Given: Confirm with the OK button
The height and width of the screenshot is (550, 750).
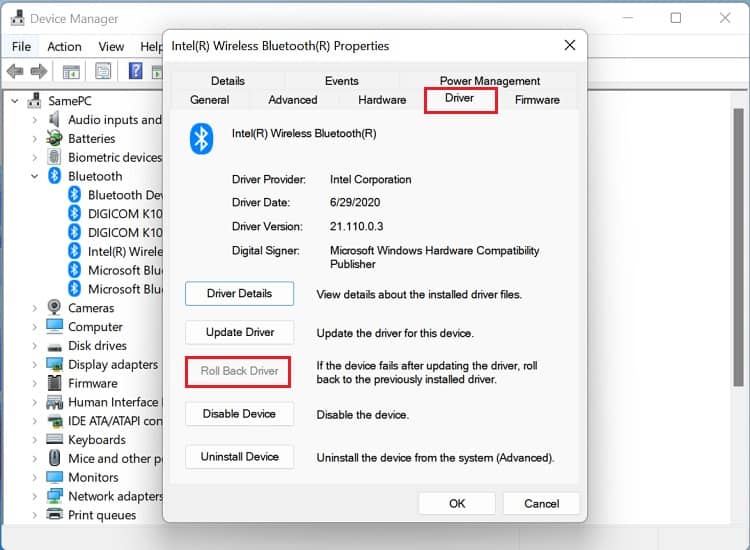Looking at the screenshot, I should click(x=457, y=504).
